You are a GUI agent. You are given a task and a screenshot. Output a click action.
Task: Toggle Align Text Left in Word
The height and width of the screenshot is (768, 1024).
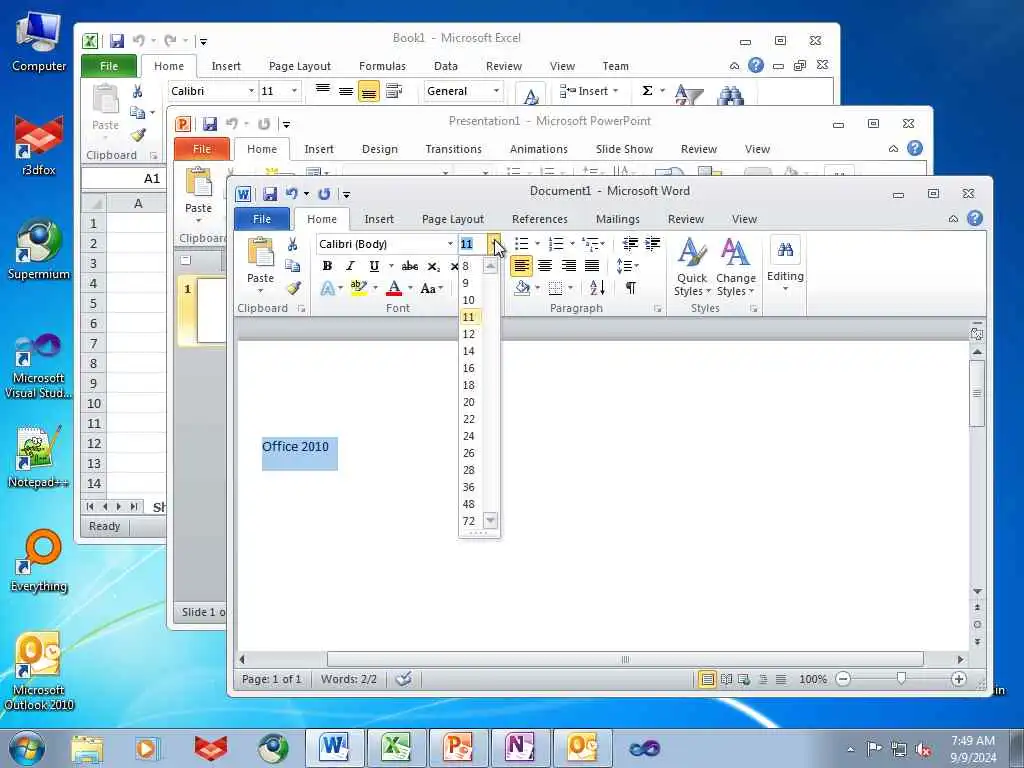521,266
